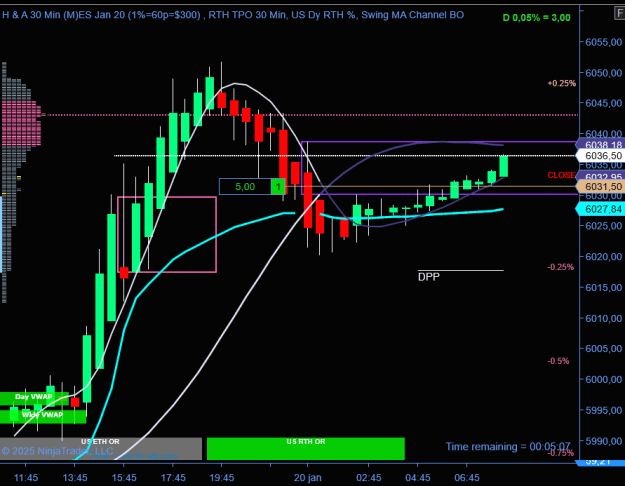
Task: Click the 19:45 time axis label
Action: pyautogui.click(x=222, y=478)
